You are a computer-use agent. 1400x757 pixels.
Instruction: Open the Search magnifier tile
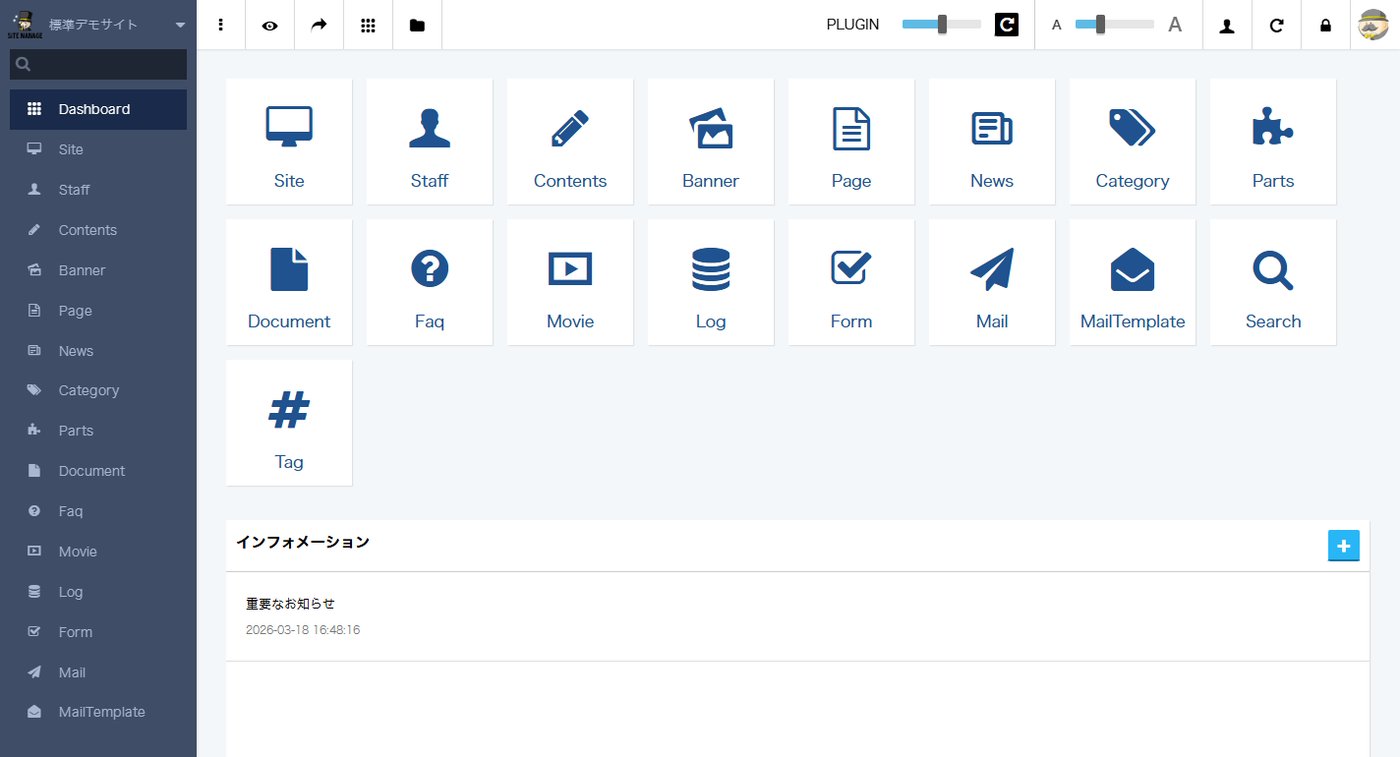coord(1273,282)
